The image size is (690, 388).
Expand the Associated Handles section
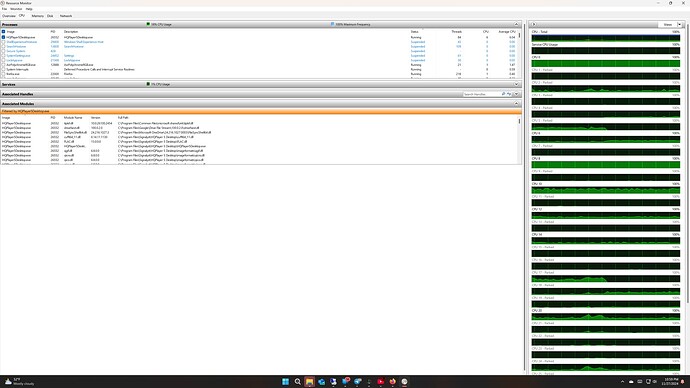516,94
